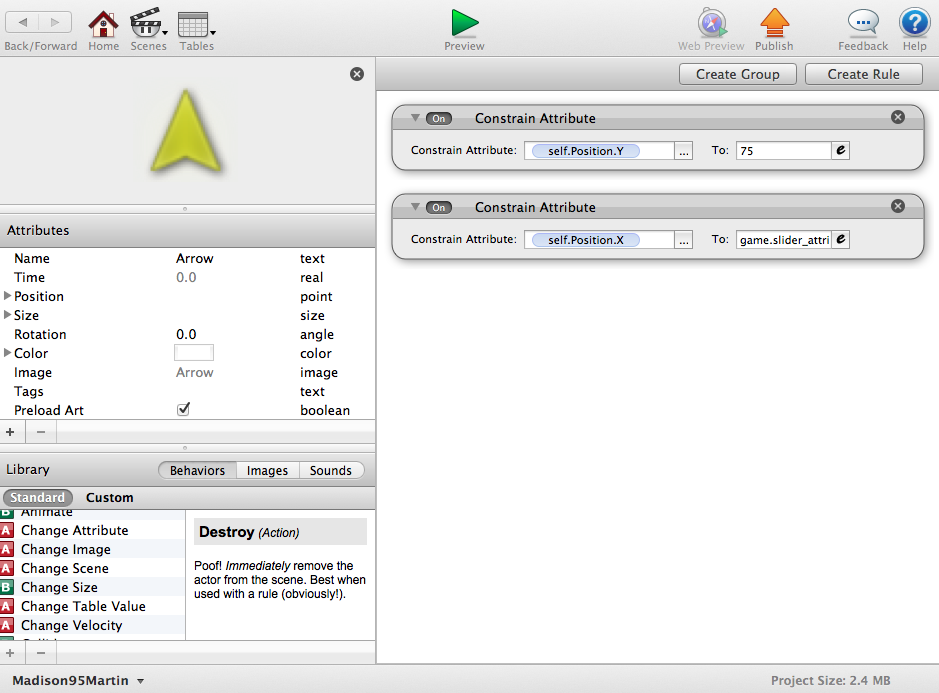Click Create Rule button
This screenshot has height=693, width=939.
pyautogui.click(x=864, y=74)
